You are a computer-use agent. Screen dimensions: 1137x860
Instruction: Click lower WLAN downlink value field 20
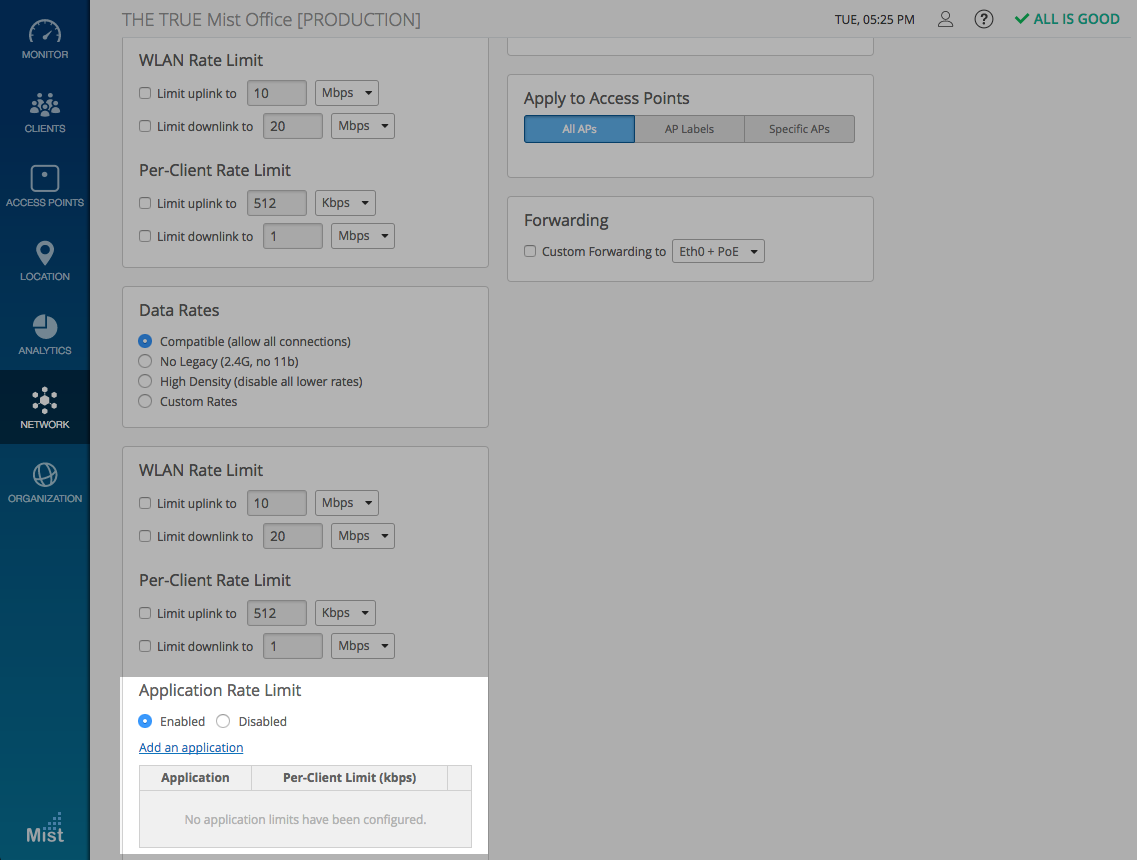click(x=292, y=536)
